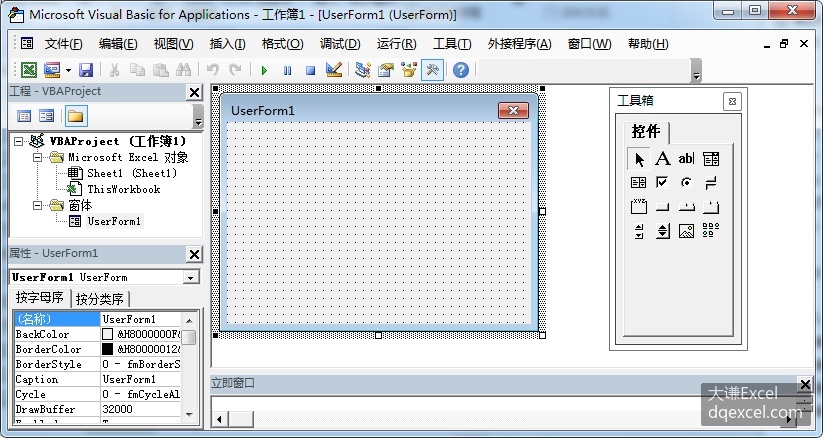Open the Insert UserForm dropdown arrow
This screenshot has width=823, height=438.
click(68, 70)
